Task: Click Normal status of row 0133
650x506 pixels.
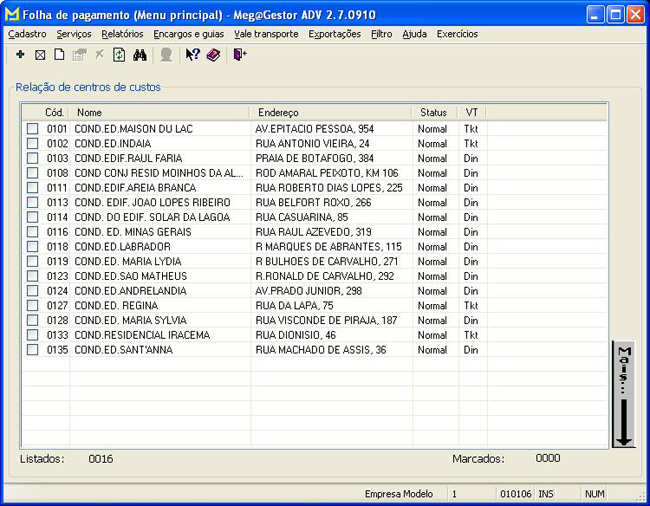Action: coord(432,335)
